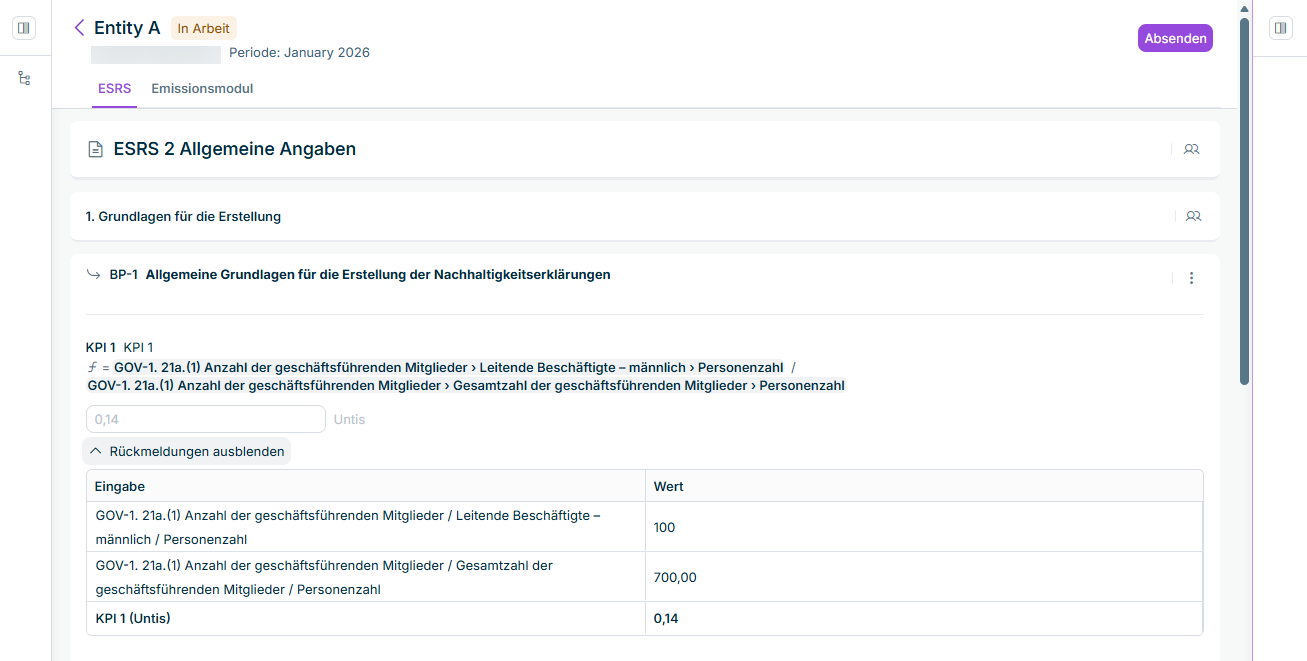Click Periode: January 2026 text
Viewport: 1307px width, 661px height.
click(299, 52)
